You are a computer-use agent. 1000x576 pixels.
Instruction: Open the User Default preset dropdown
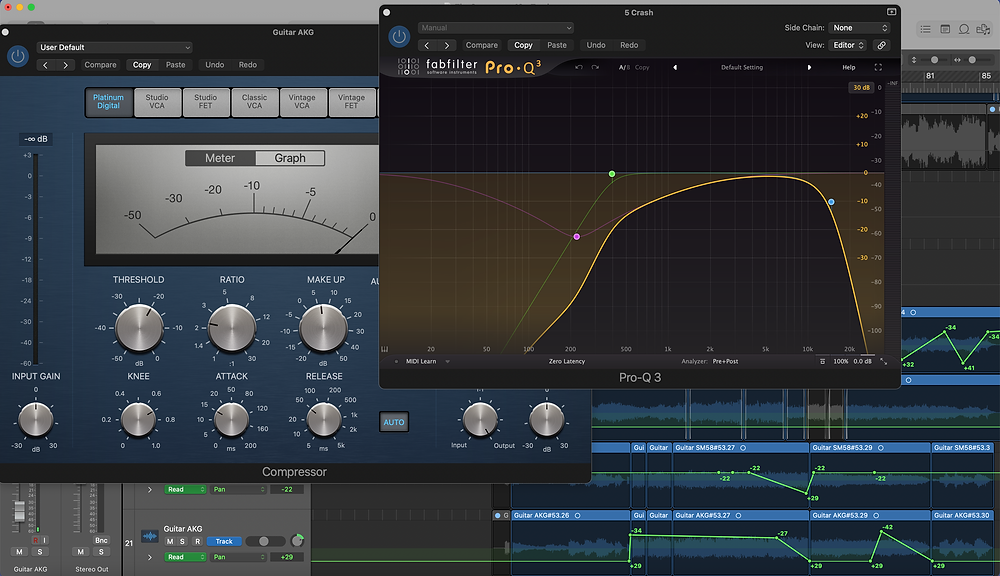pyautogui.click(x=114, y=47)
